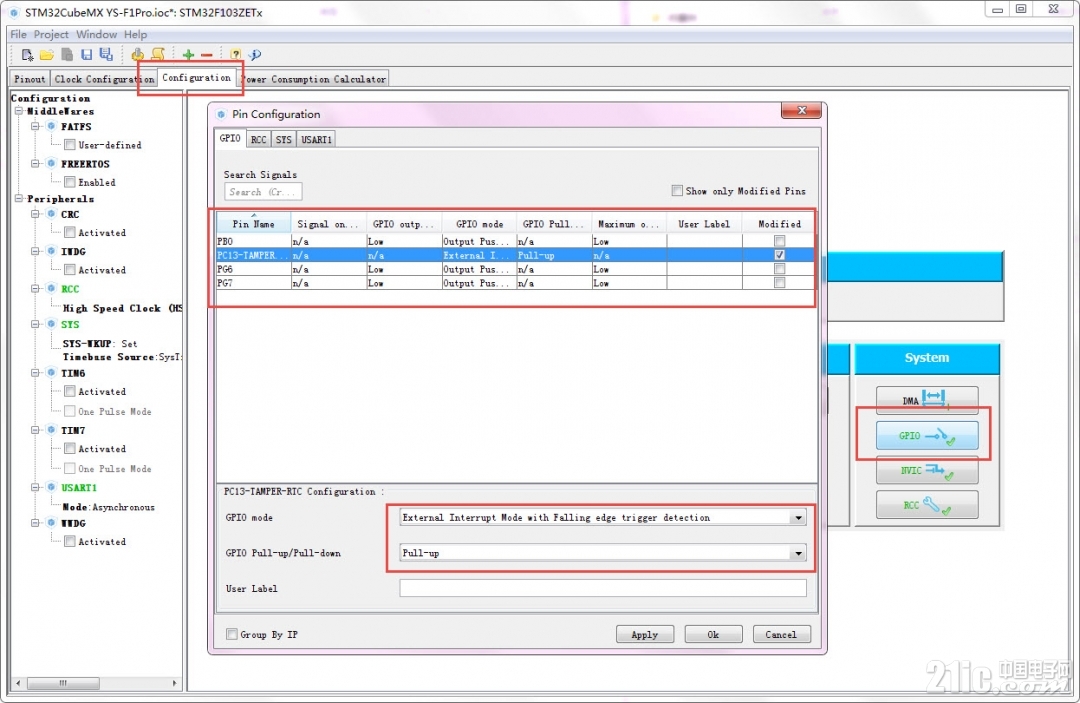This screenshot has width=1080, height=703.
Task: Open the Help menu
Action: 136,34
